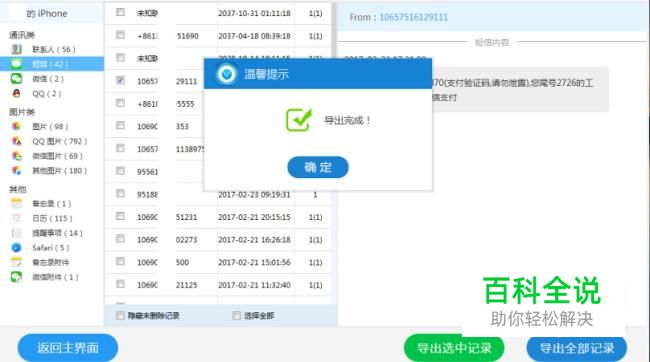Open the 提醒事项 (14) reminders icon

tap(16, 233)
